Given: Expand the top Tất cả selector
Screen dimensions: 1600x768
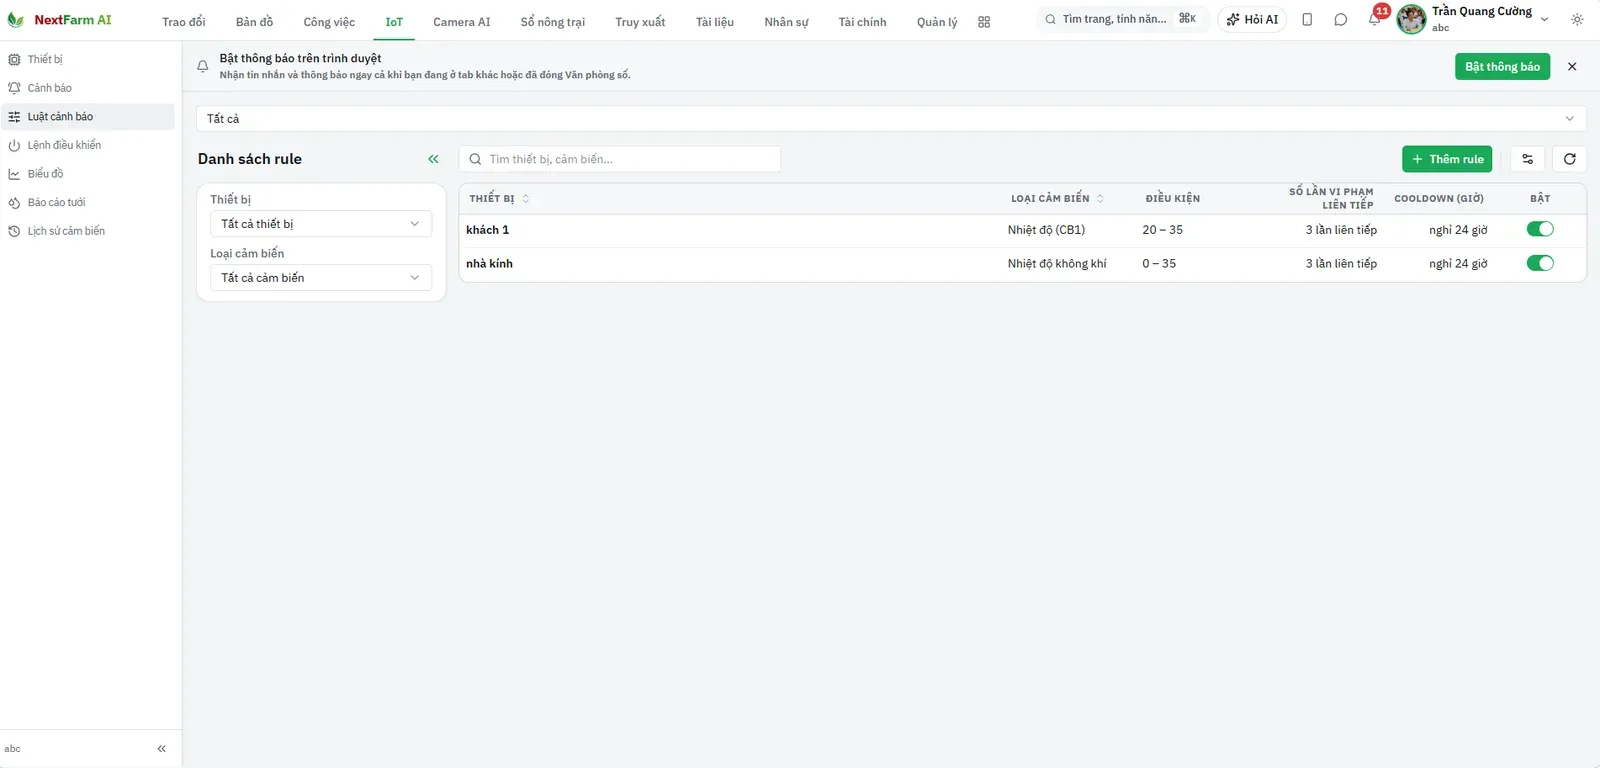Looking at the screenshot, I should click(x=891, y=119).
